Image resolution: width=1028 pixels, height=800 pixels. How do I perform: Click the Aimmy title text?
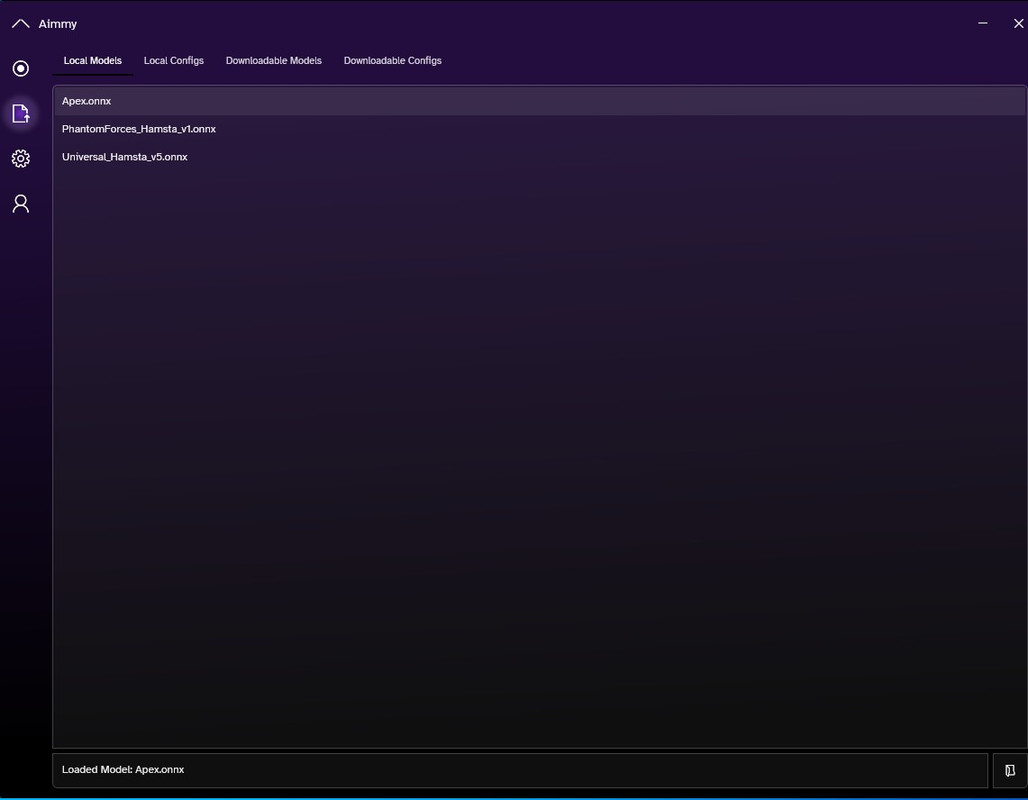click(x=58, y=24)
